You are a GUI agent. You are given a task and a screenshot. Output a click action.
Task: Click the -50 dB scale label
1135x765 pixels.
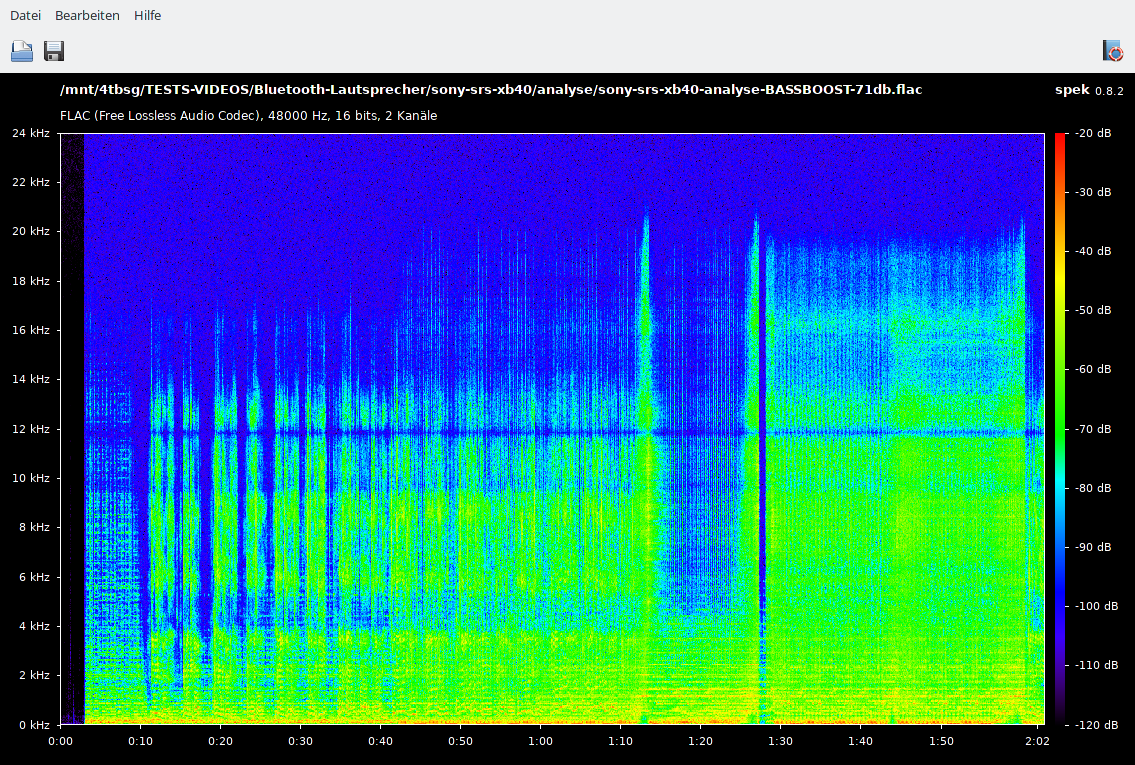pyautogui.click(x=1093, y=310)
